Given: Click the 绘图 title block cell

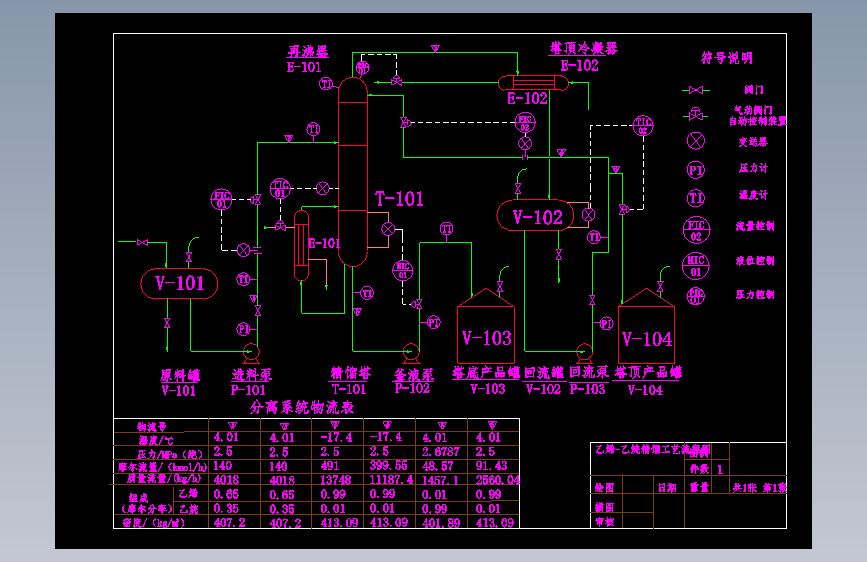Looking at the screenshot, I should (x=604, y=488).
